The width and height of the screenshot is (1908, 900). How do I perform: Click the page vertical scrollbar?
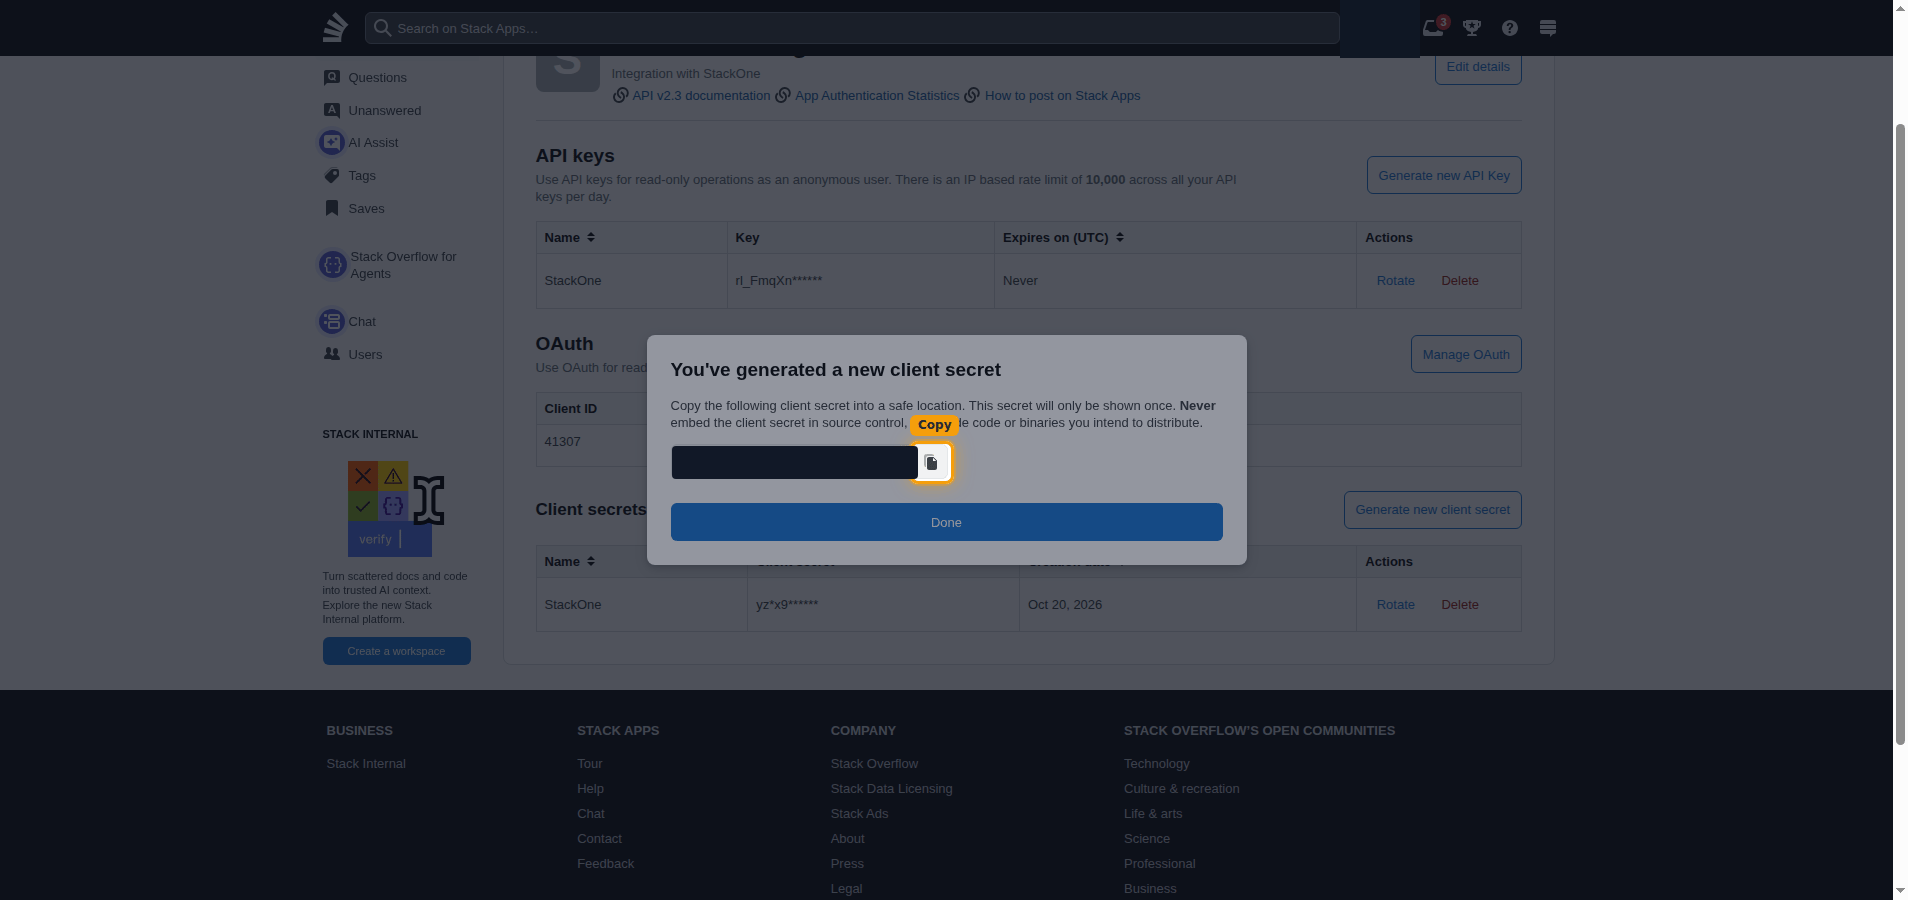pyautogui.click(x=1900, y=434)
